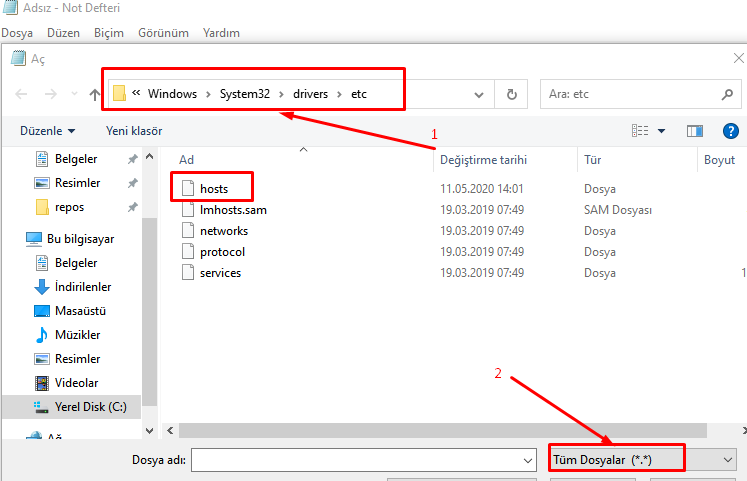Click the sidebar scroll up arrow

click(x=150, y=156)
